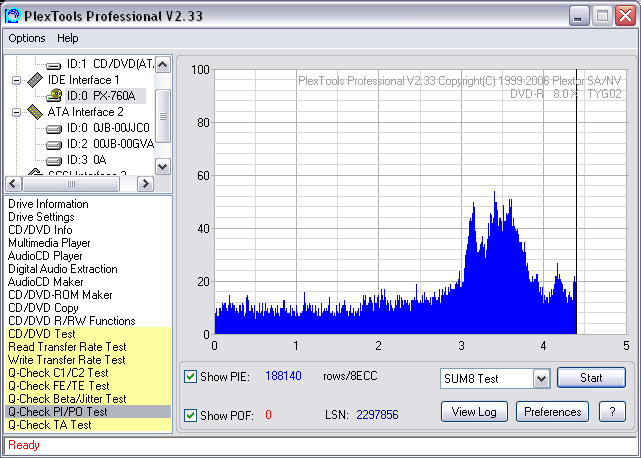Click the device tree scroll-down arrow
Viewport: 641px width, 458px height.
coord(163,167)
